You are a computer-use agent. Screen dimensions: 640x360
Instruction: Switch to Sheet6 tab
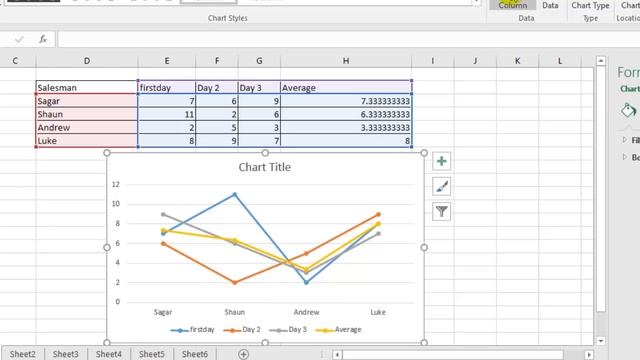tap(195, 354)
